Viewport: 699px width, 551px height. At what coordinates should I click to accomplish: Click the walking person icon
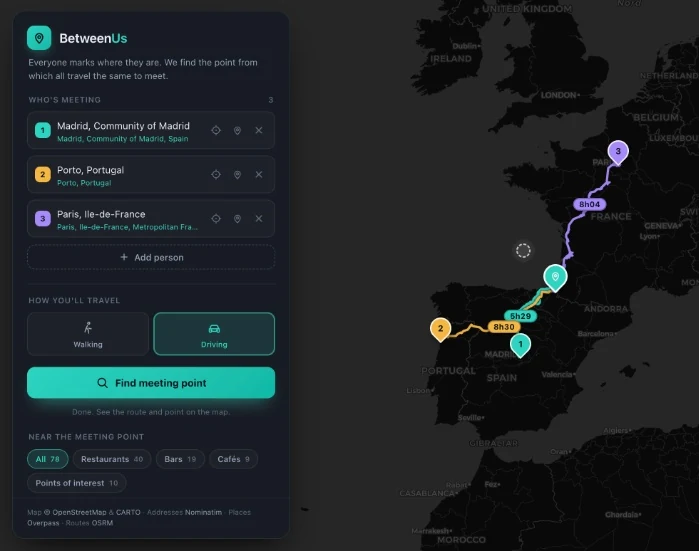tap(88, 328)
